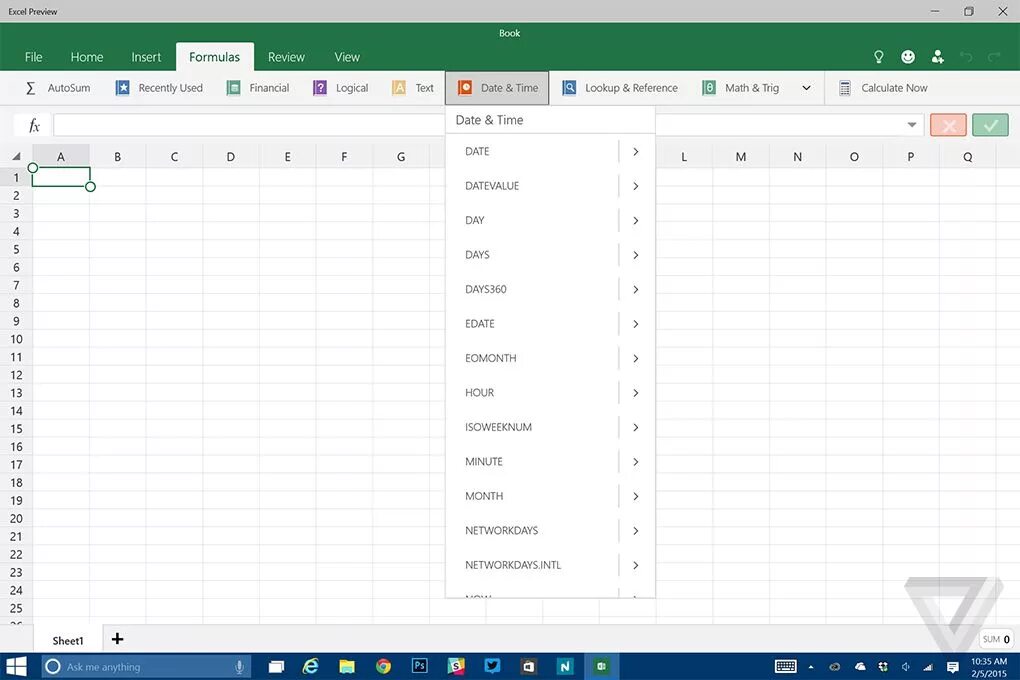The width and height of the screenshot is (1020, 680).
Task: Select the Sheet1 tab
Action: pyautogui.click(x=68, y=640)
